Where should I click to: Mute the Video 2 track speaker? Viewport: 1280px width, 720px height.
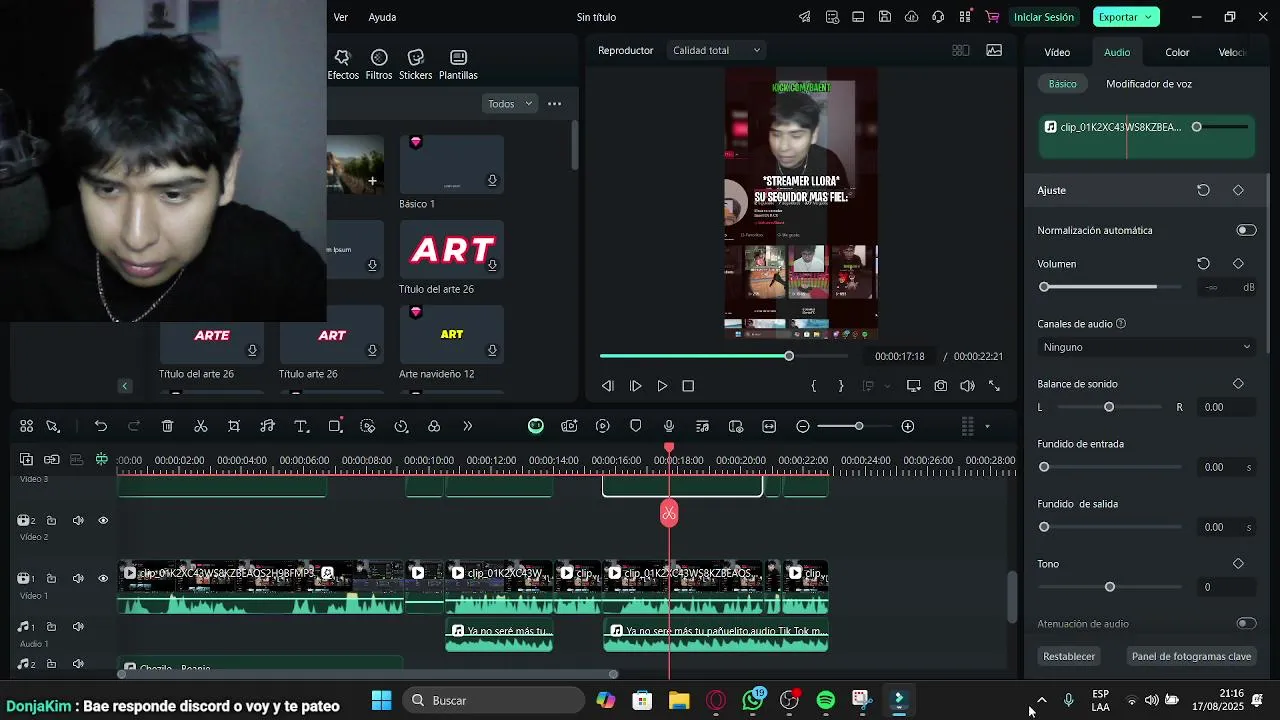pyautogui.click(x=78, y=520)
